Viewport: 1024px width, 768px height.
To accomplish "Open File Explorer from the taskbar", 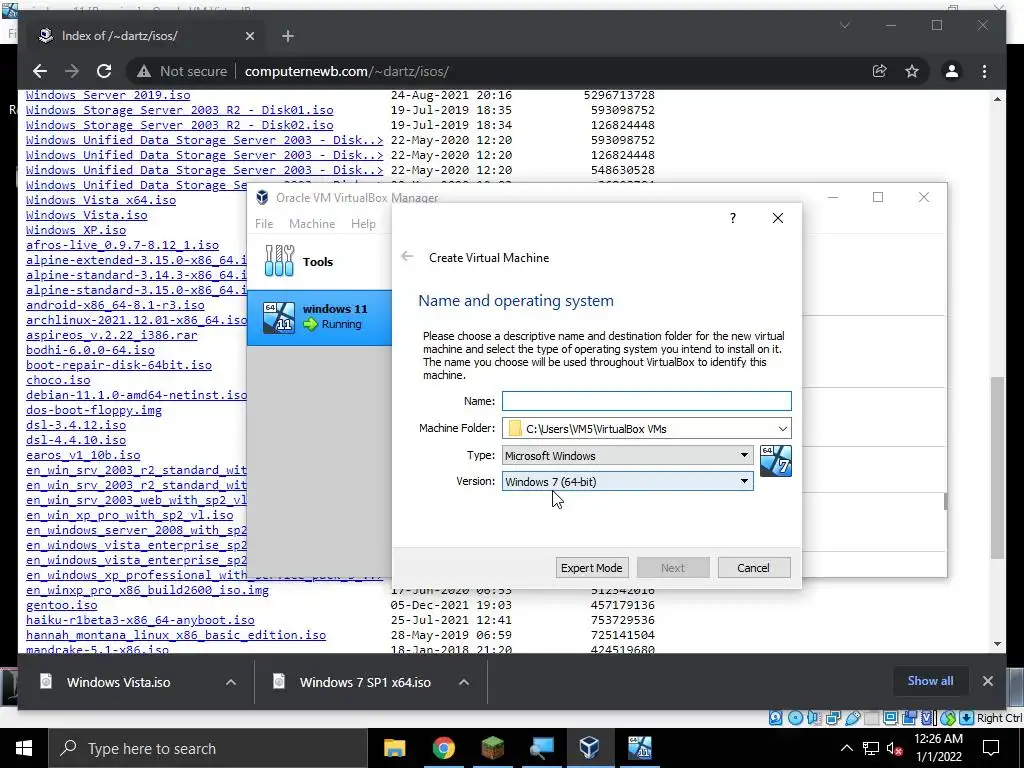I will click(x=394, y=748).
